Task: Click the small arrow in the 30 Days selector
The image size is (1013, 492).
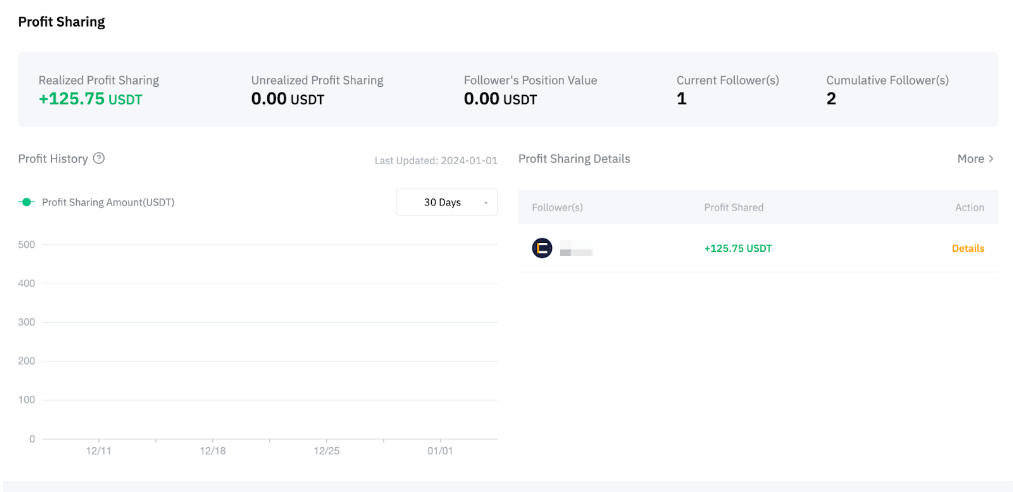Action: point(486,203)
